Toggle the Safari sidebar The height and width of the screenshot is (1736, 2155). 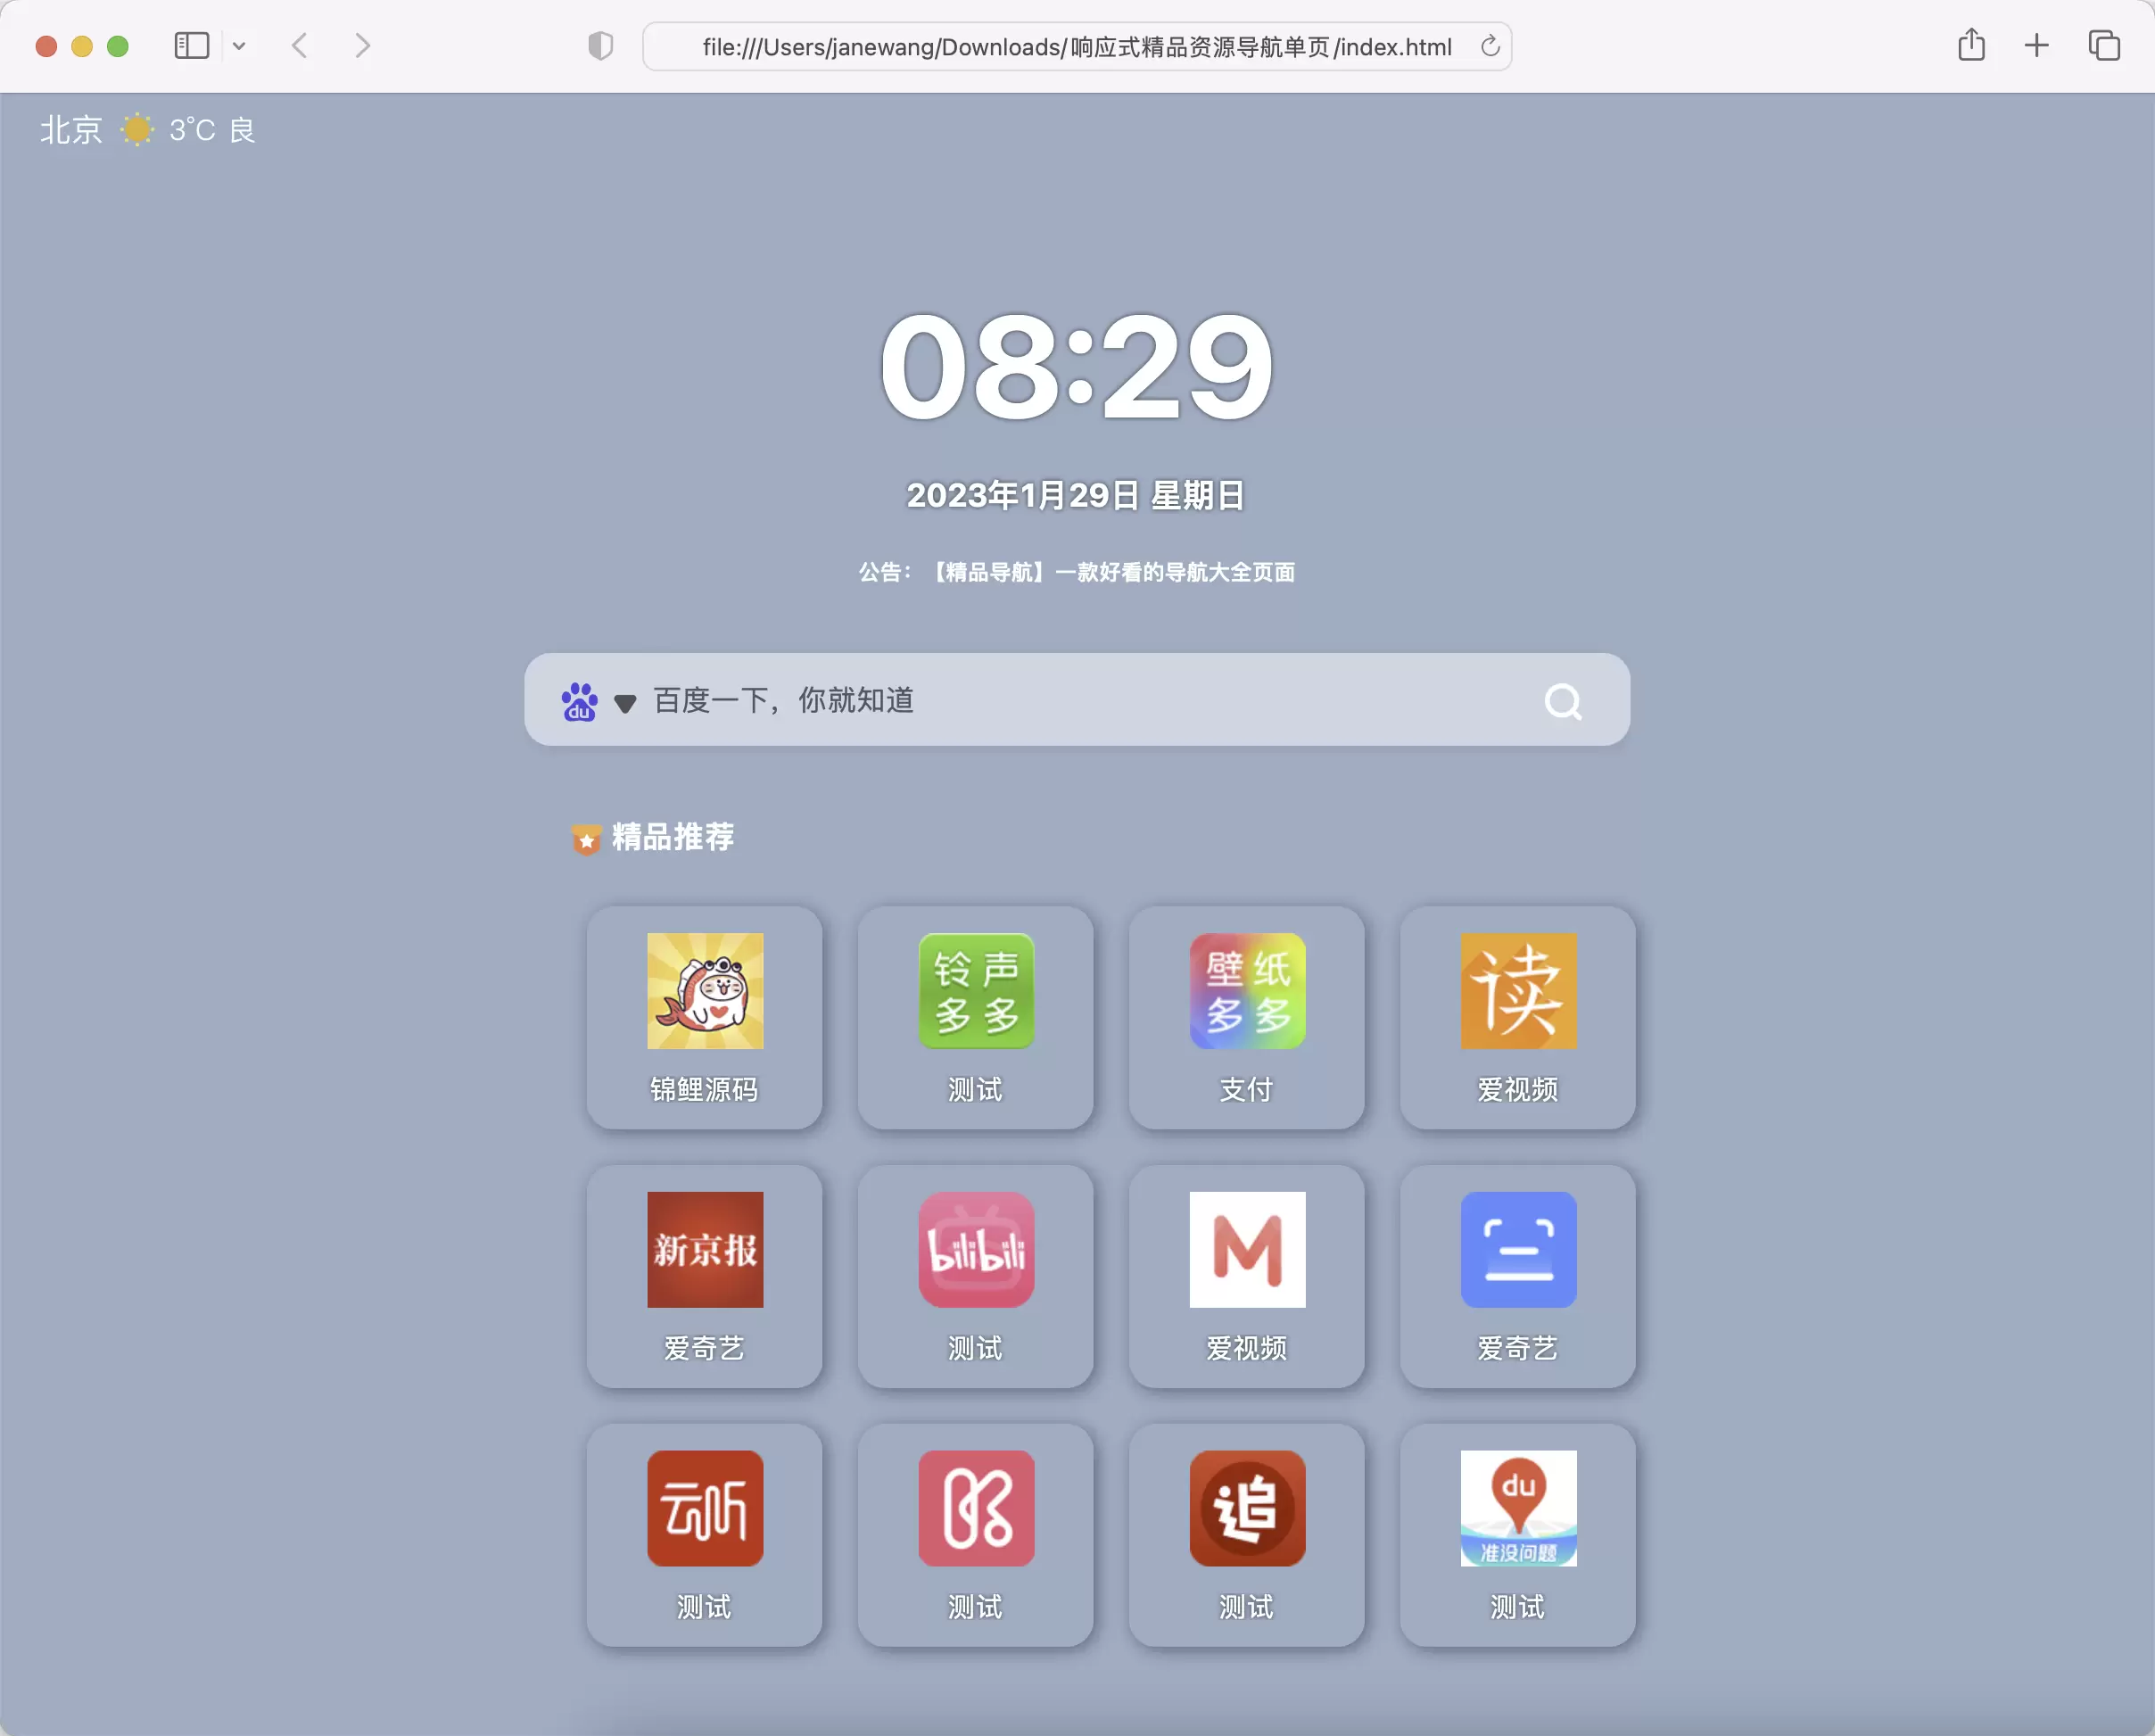pyautogui.click(x=191, y=45)
